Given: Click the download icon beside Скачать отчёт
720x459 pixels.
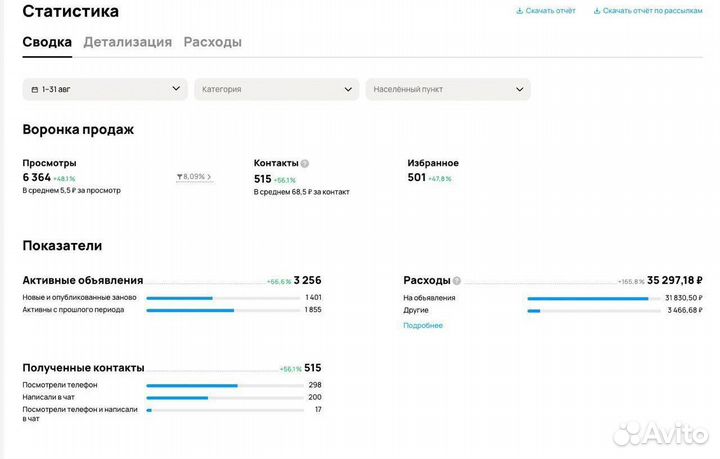Looking at the screenshot, I should click(x=519, y=11).
